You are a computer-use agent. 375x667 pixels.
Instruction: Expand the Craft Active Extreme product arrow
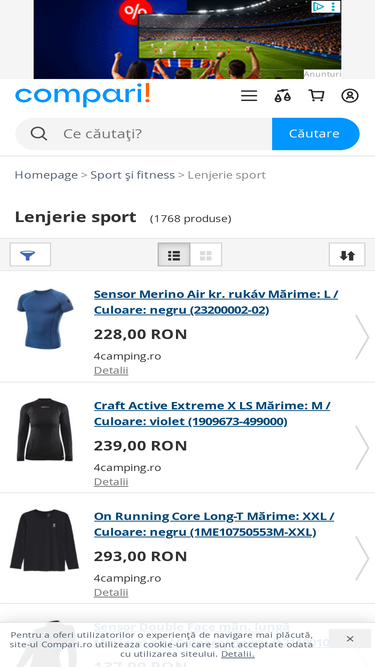(x=362, y=448)
